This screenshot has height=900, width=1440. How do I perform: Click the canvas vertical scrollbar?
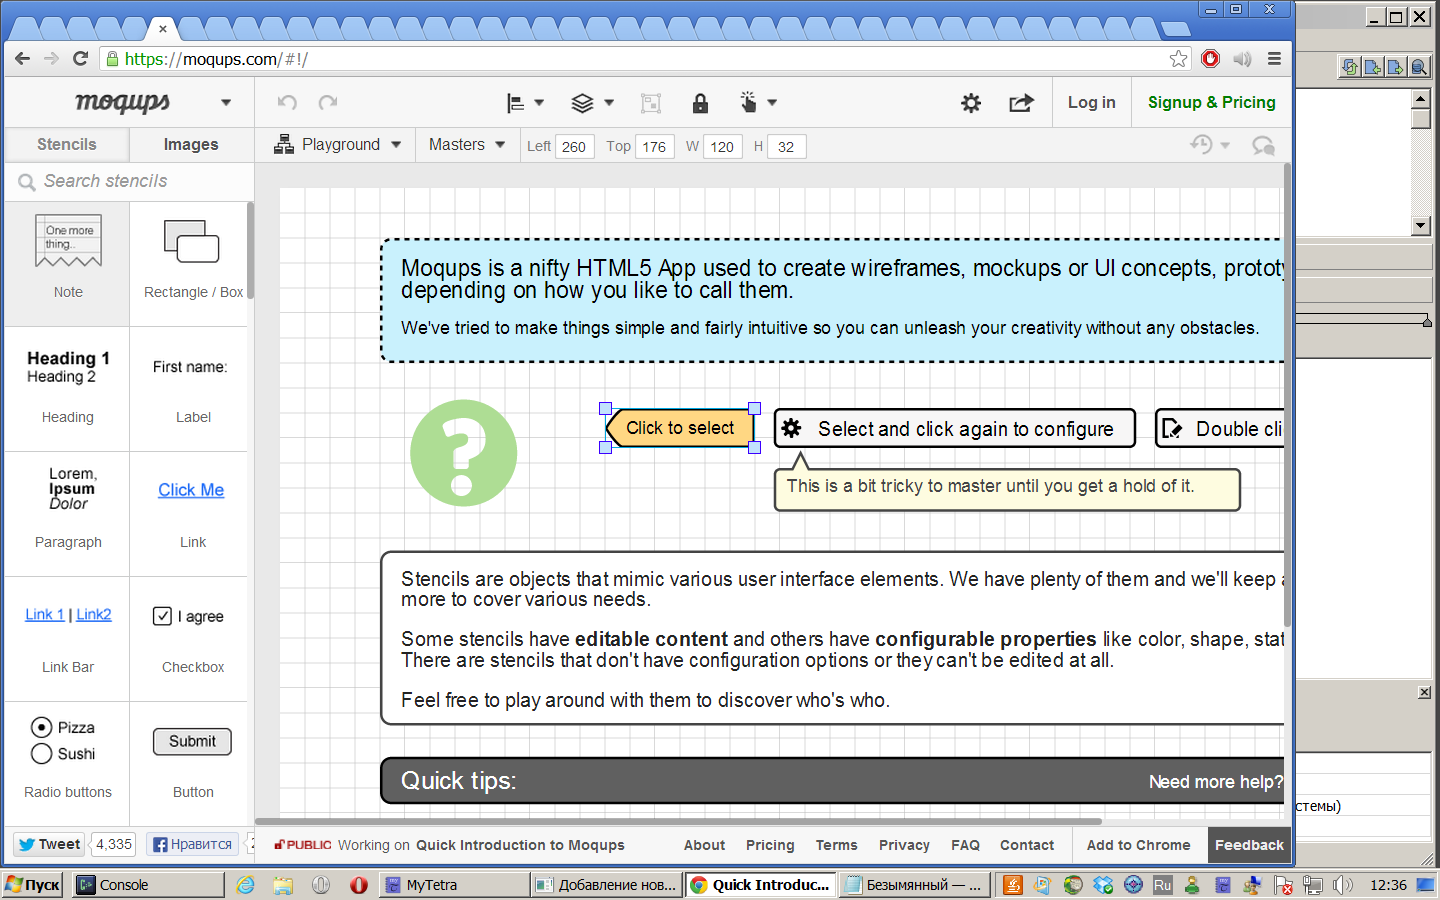[x=1287, y=395]
